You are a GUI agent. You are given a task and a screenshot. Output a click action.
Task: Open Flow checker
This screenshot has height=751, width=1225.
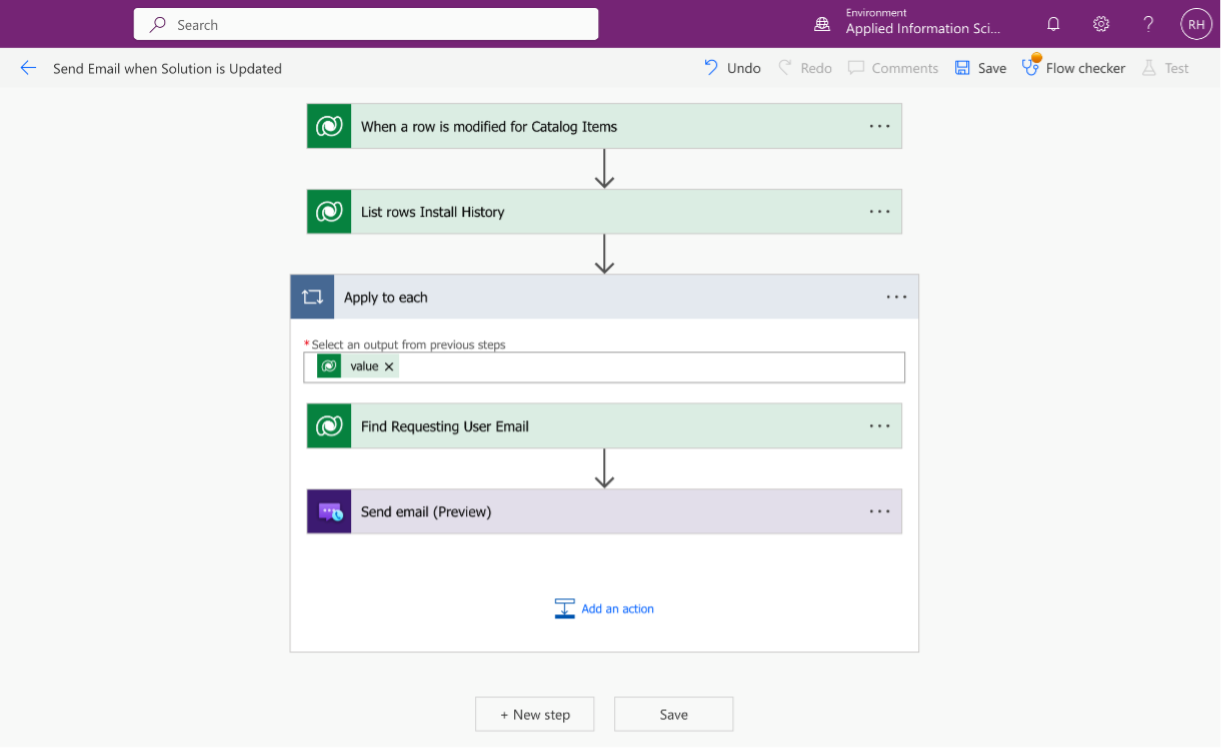pos(1073,67)
